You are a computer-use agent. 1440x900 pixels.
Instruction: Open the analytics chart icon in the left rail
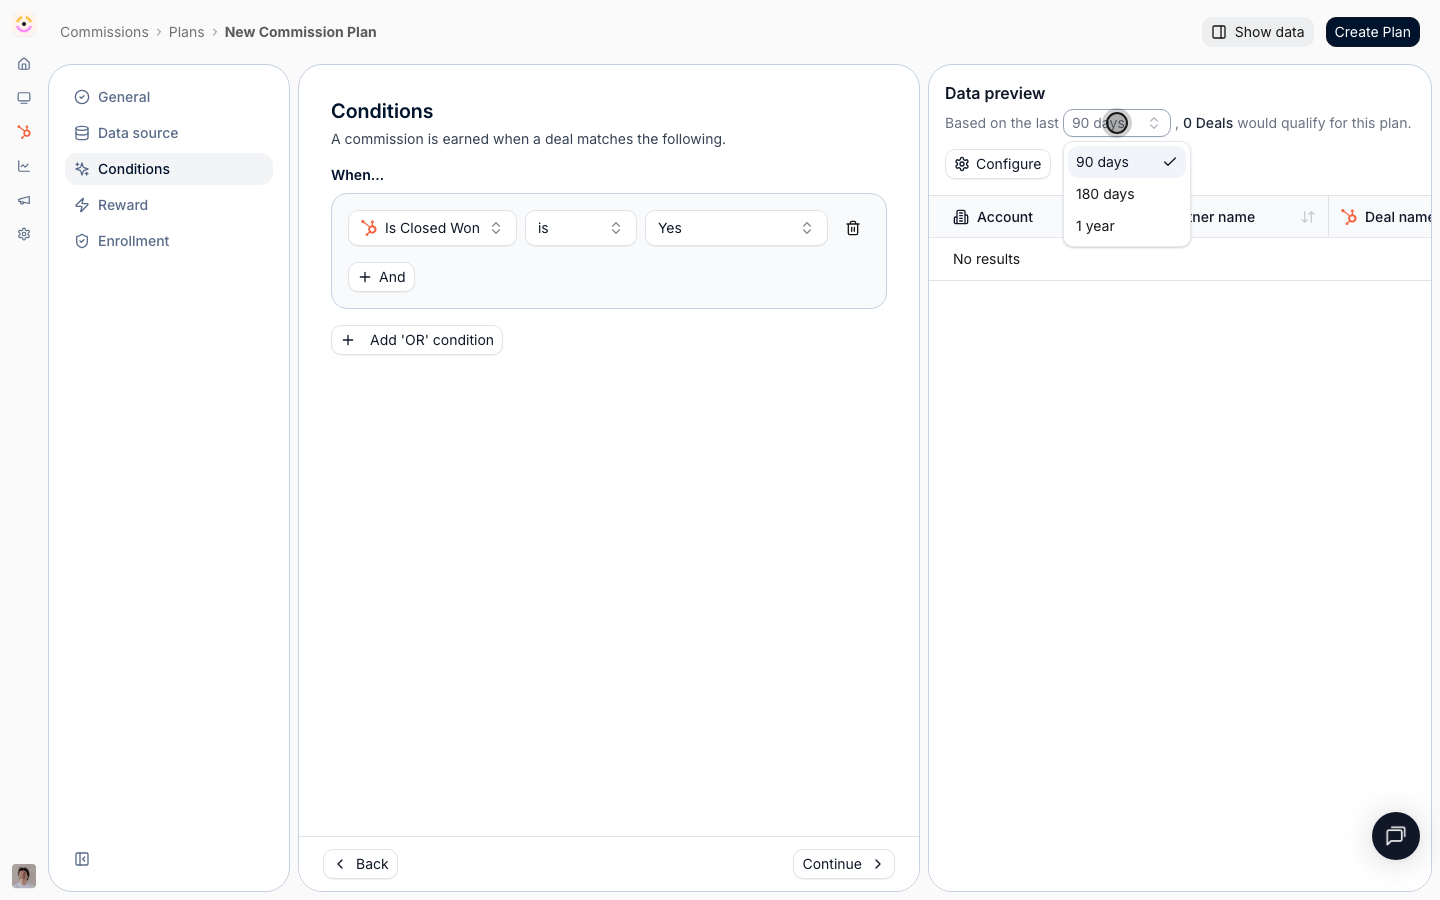(x=24, y=166)
